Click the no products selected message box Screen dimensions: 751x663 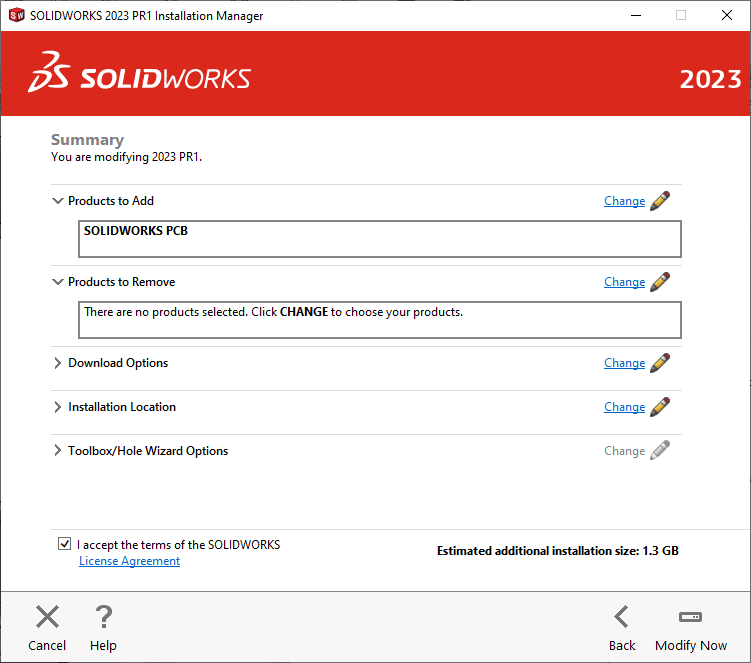pyautogui.click(x=380, y=320)
